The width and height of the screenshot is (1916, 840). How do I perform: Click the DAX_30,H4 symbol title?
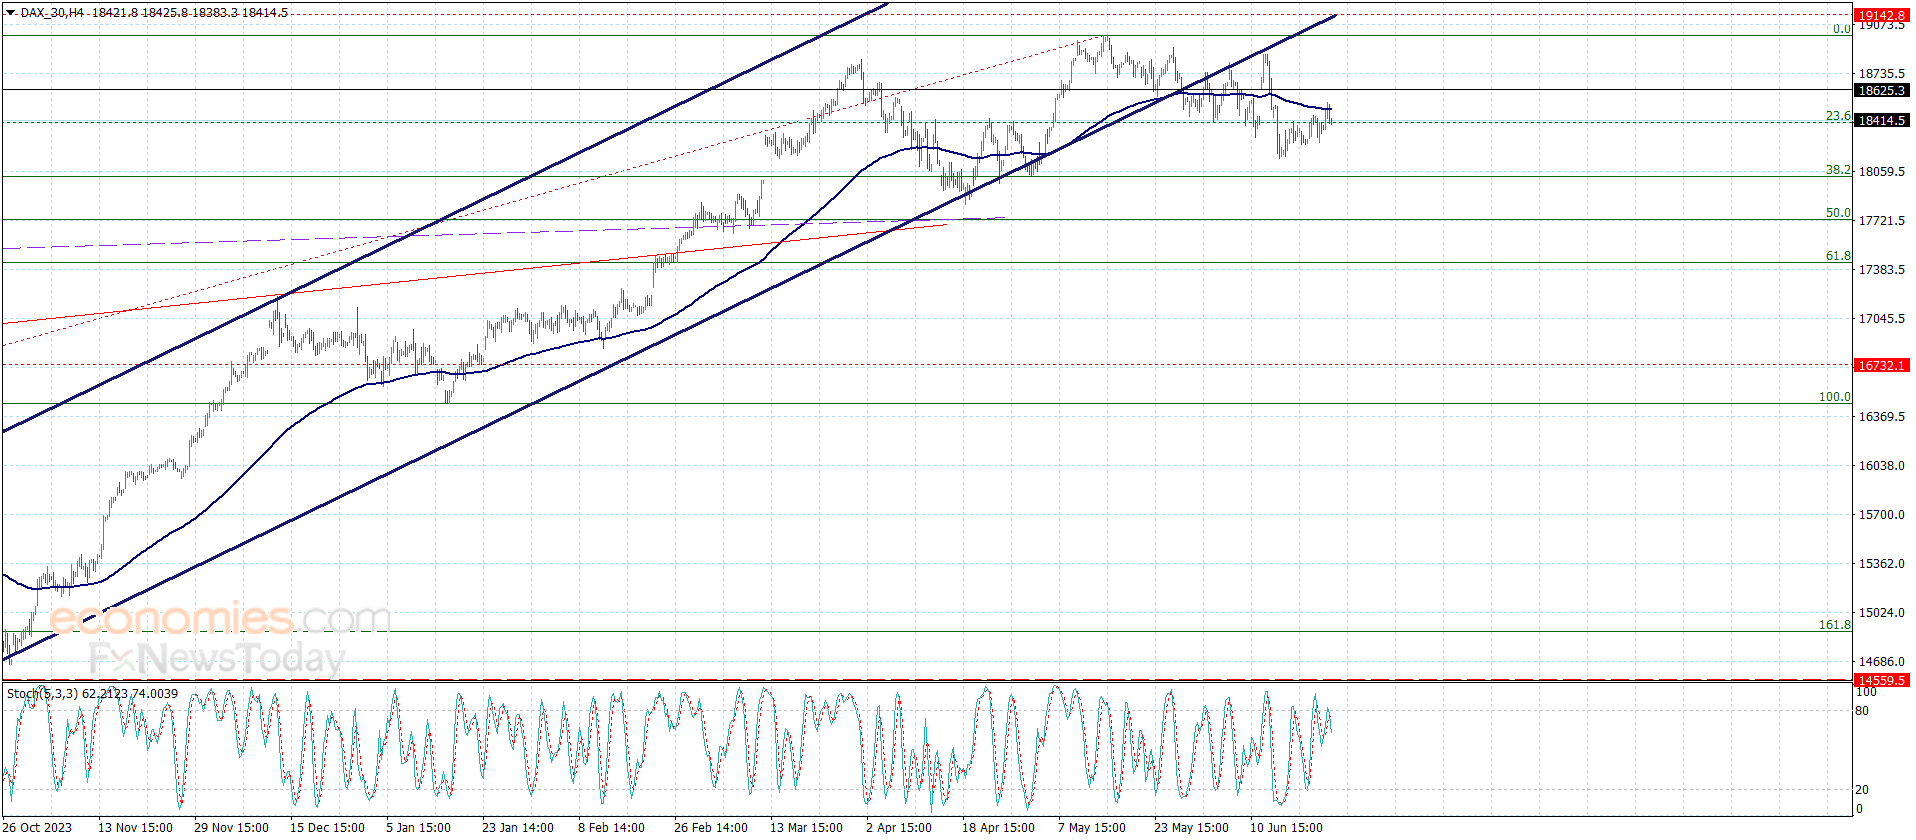click(x=52, y=13)
